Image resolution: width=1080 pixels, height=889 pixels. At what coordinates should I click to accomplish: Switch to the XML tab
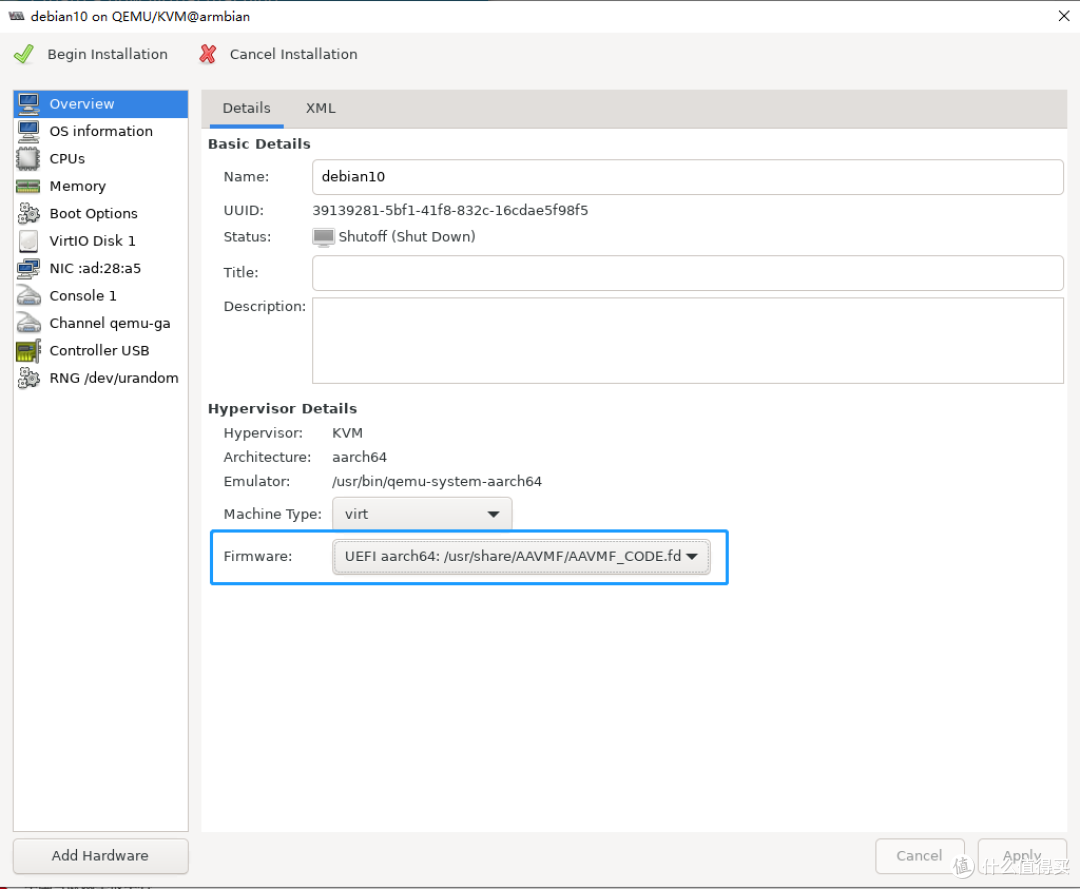tap(321, 108)
